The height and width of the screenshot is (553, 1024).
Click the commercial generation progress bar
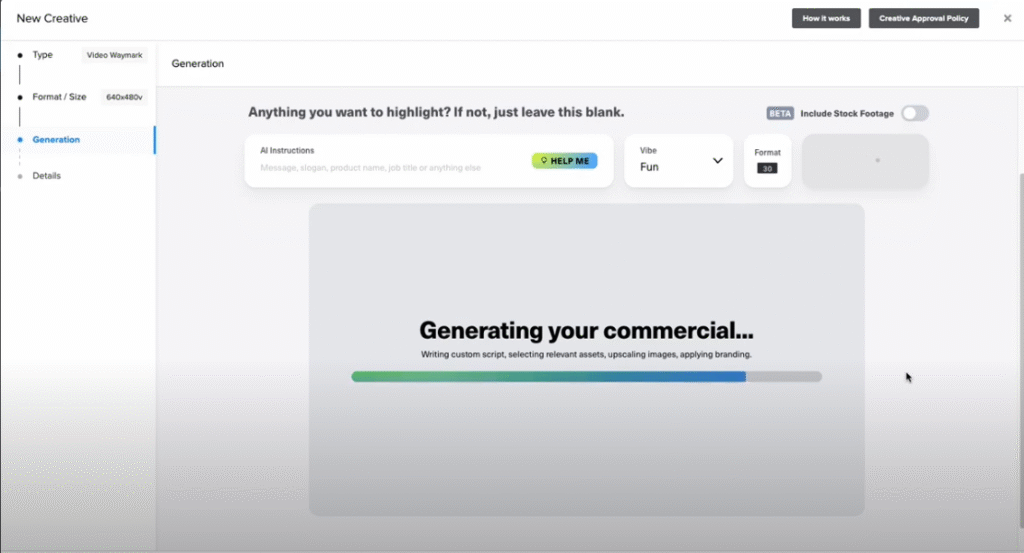tap(586, 377)
